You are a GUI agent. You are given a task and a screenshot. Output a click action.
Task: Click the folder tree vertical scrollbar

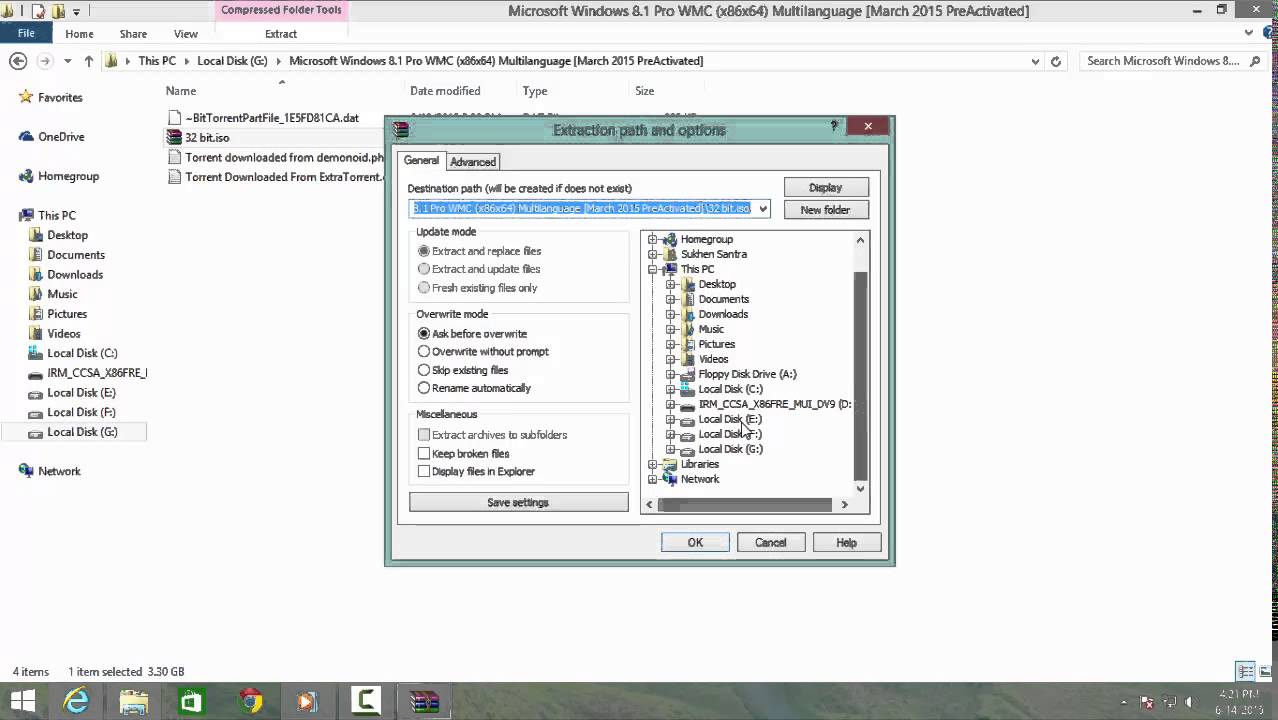(x=860, y=375)
